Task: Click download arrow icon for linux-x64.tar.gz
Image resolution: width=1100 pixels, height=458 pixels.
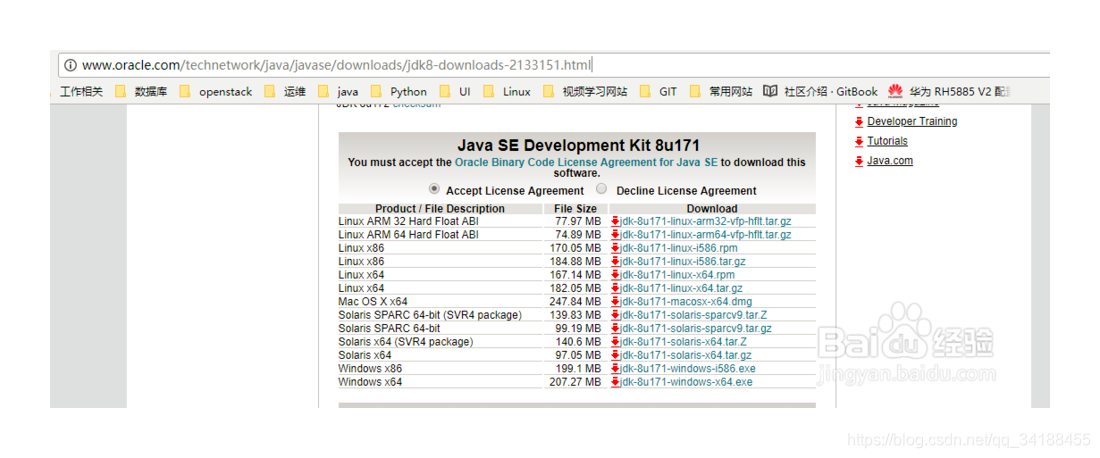Action: pos(615,288)
